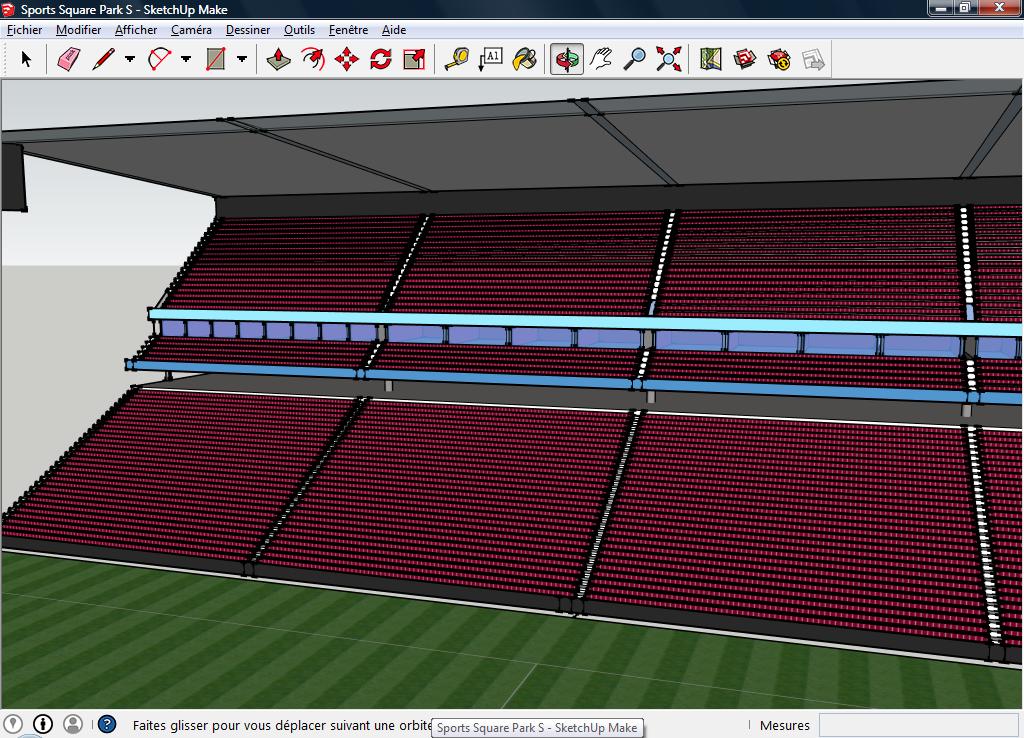This screenshot has height=738, width=1024.
Task: Activate the Tape Measure tool
Action: pyautogui.click(x=456, y=60)
